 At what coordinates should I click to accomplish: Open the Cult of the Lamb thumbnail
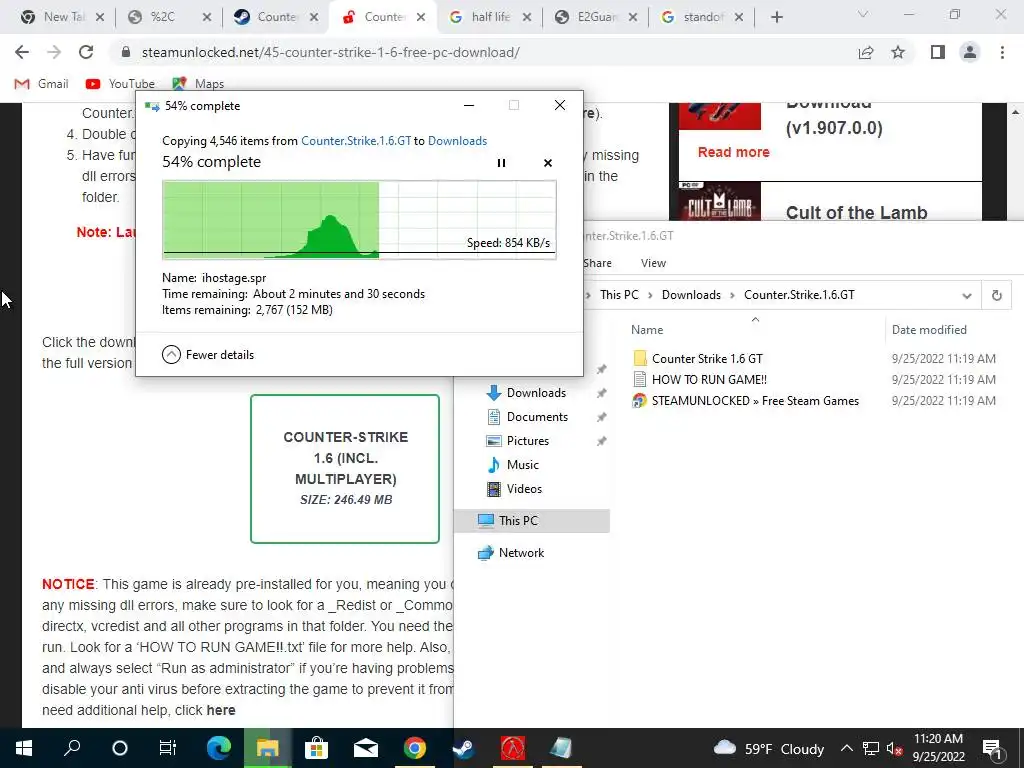[720, 202]
